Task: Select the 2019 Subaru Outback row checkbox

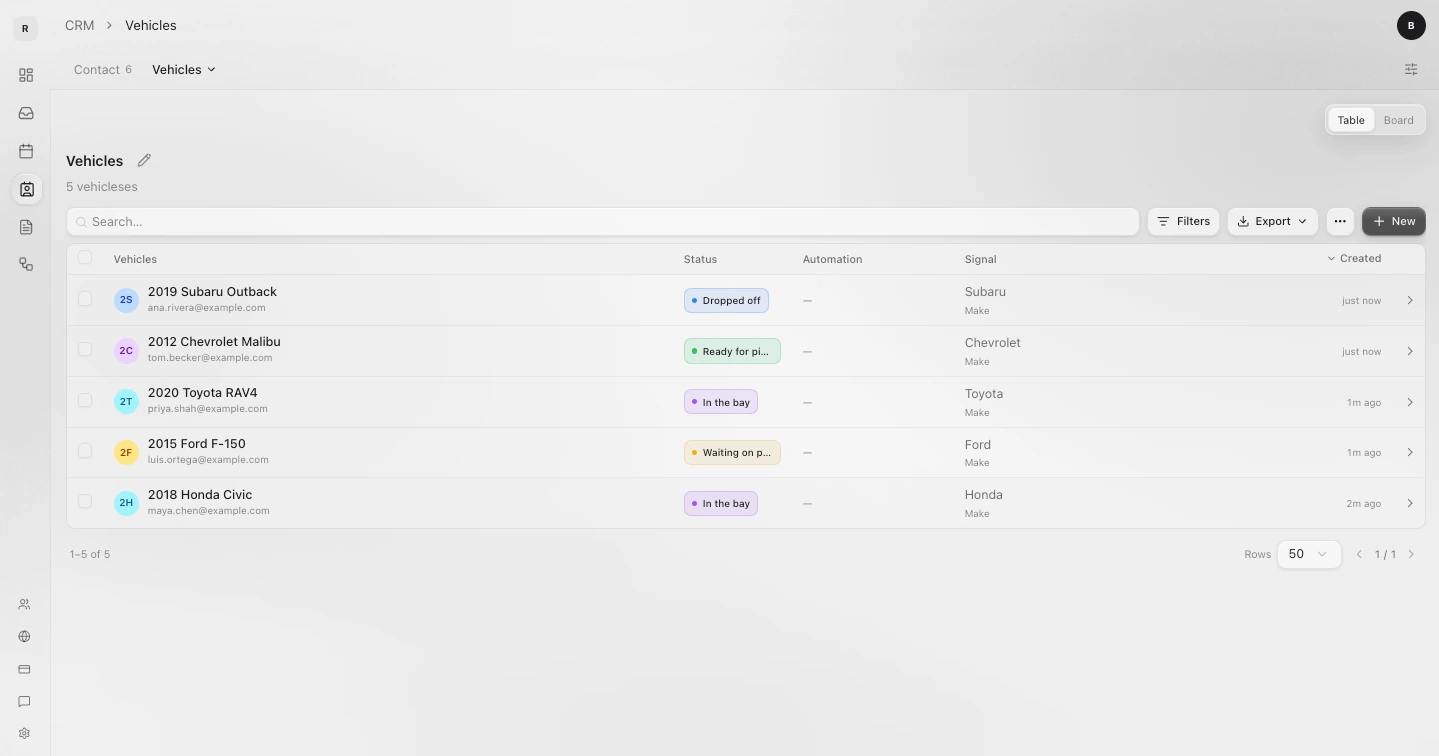Action: [85, 299]
